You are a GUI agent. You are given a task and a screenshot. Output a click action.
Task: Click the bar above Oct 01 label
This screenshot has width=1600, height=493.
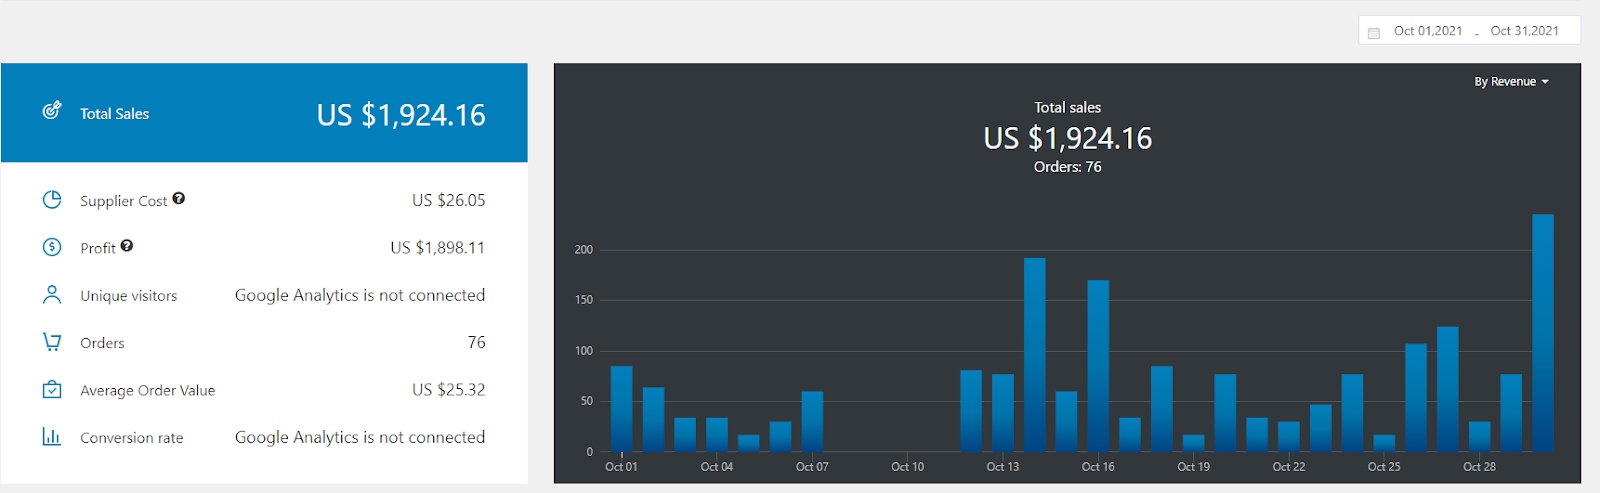click(621, 409)
